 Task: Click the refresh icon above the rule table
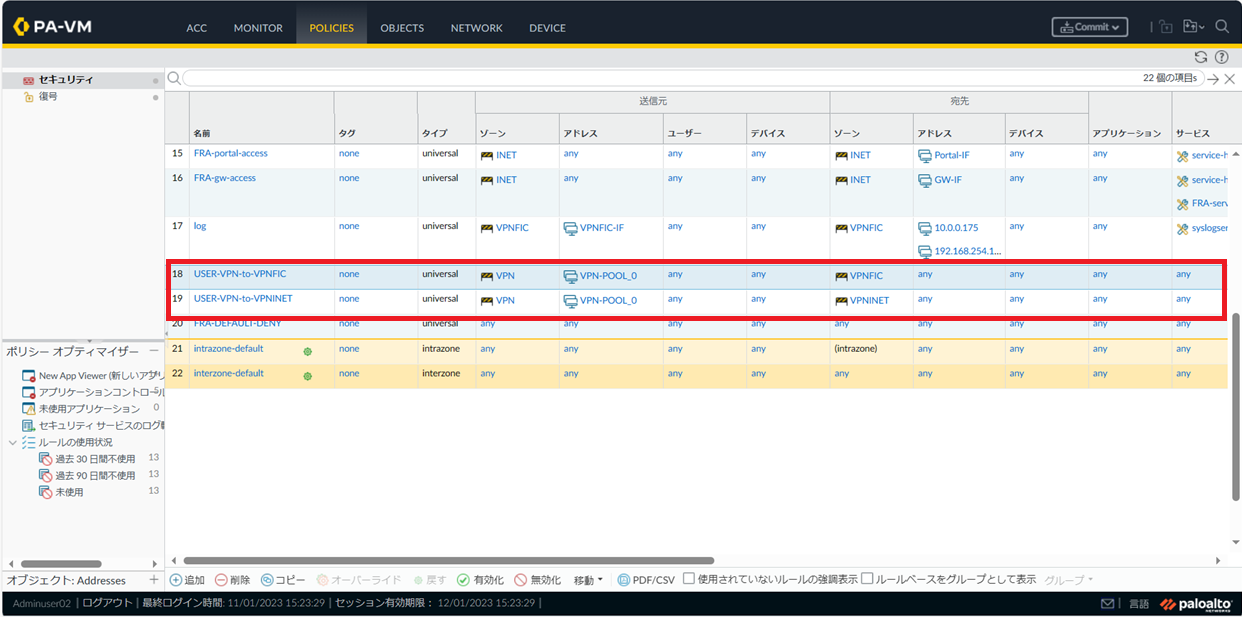coord(1201,57)
